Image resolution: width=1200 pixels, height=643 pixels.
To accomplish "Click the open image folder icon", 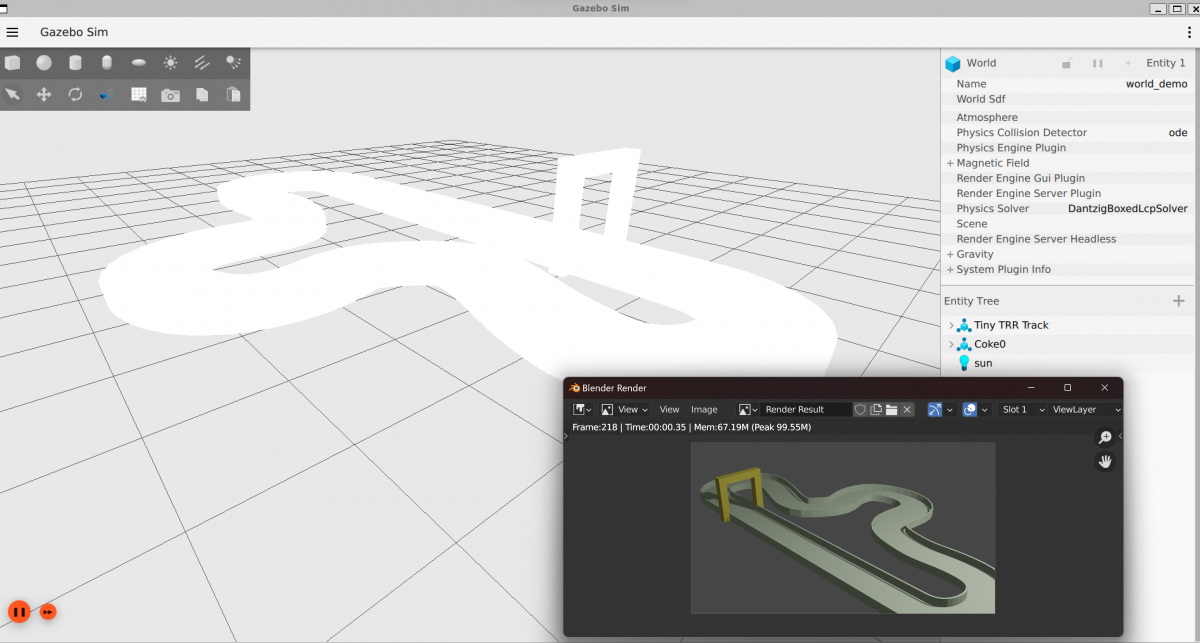I will click(x=891, y=409).
